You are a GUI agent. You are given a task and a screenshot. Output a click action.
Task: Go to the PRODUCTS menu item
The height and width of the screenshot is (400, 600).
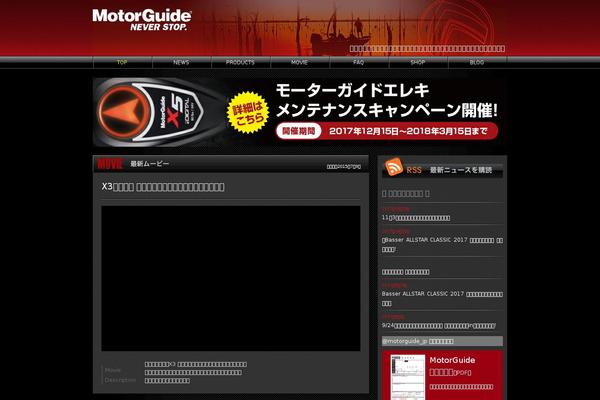point(240,62)
